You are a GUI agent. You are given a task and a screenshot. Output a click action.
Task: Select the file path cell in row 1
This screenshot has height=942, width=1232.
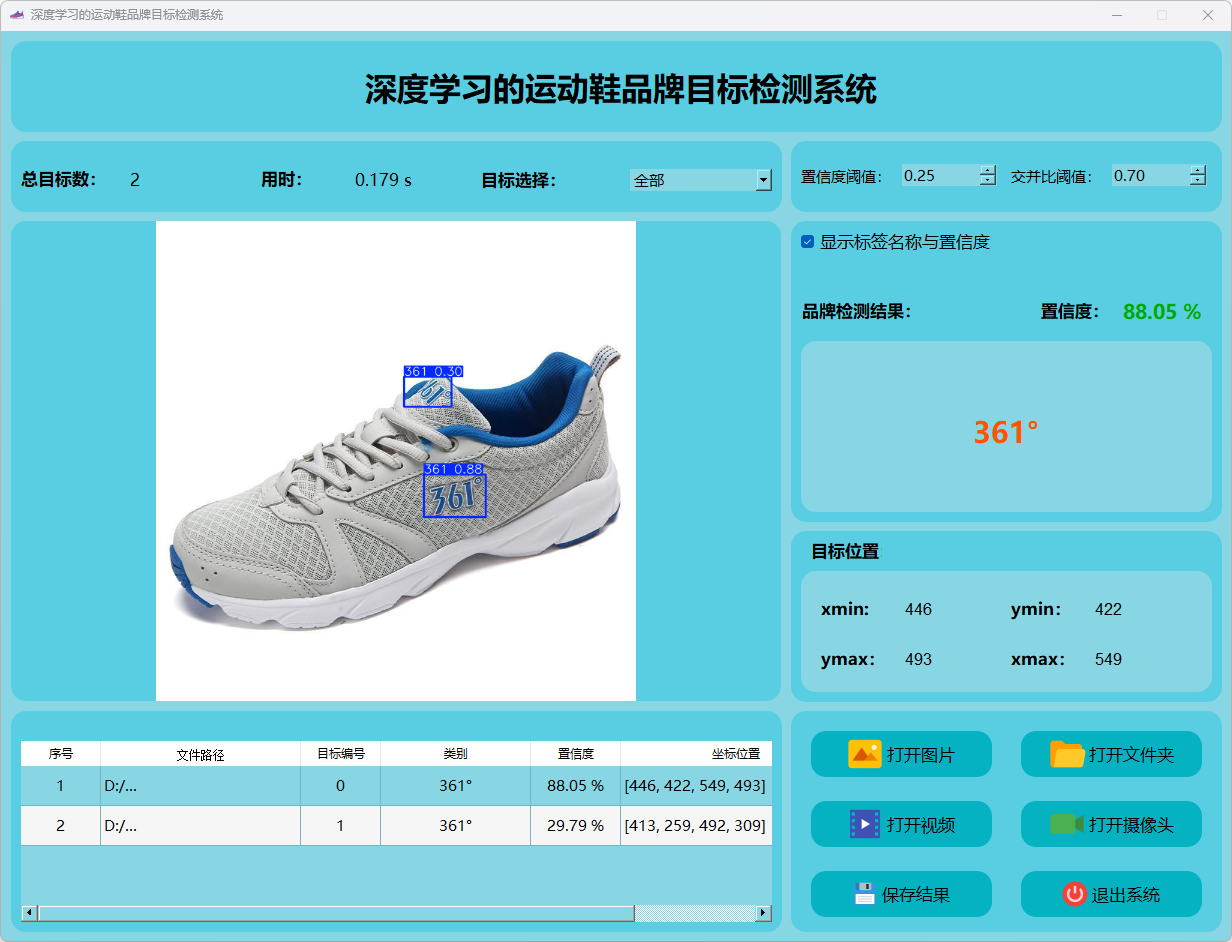point(200,786)
